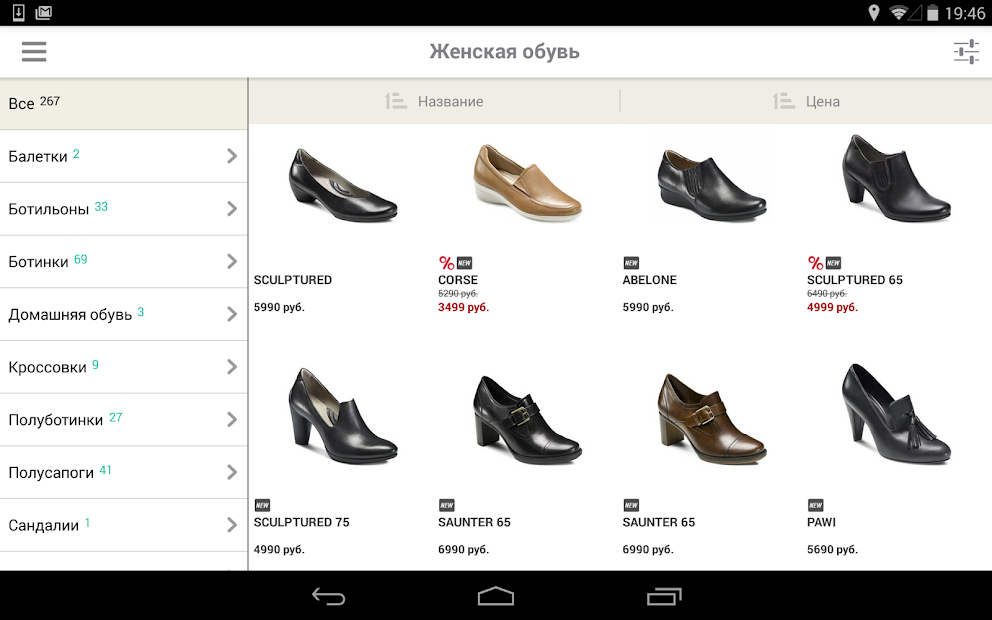Sort products by Цена

(822, 101)
